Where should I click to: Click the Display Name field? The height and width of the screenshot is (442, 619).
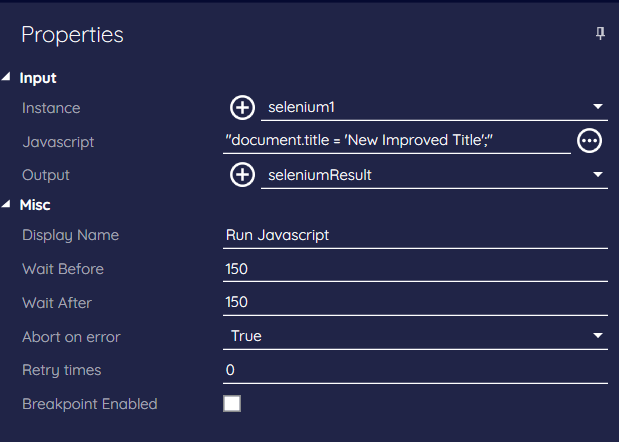[x=415, y=235]
